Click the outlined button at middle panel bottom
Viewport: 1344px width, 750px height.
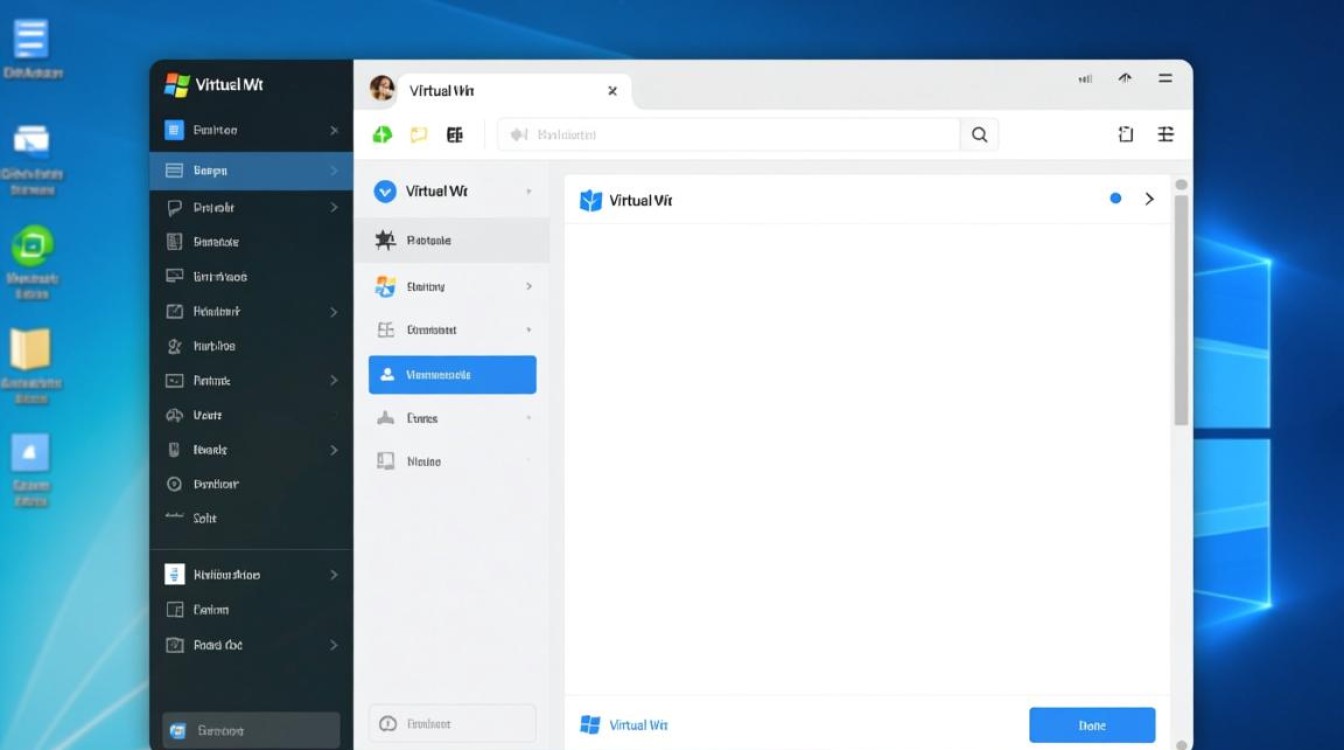[452, 724]
